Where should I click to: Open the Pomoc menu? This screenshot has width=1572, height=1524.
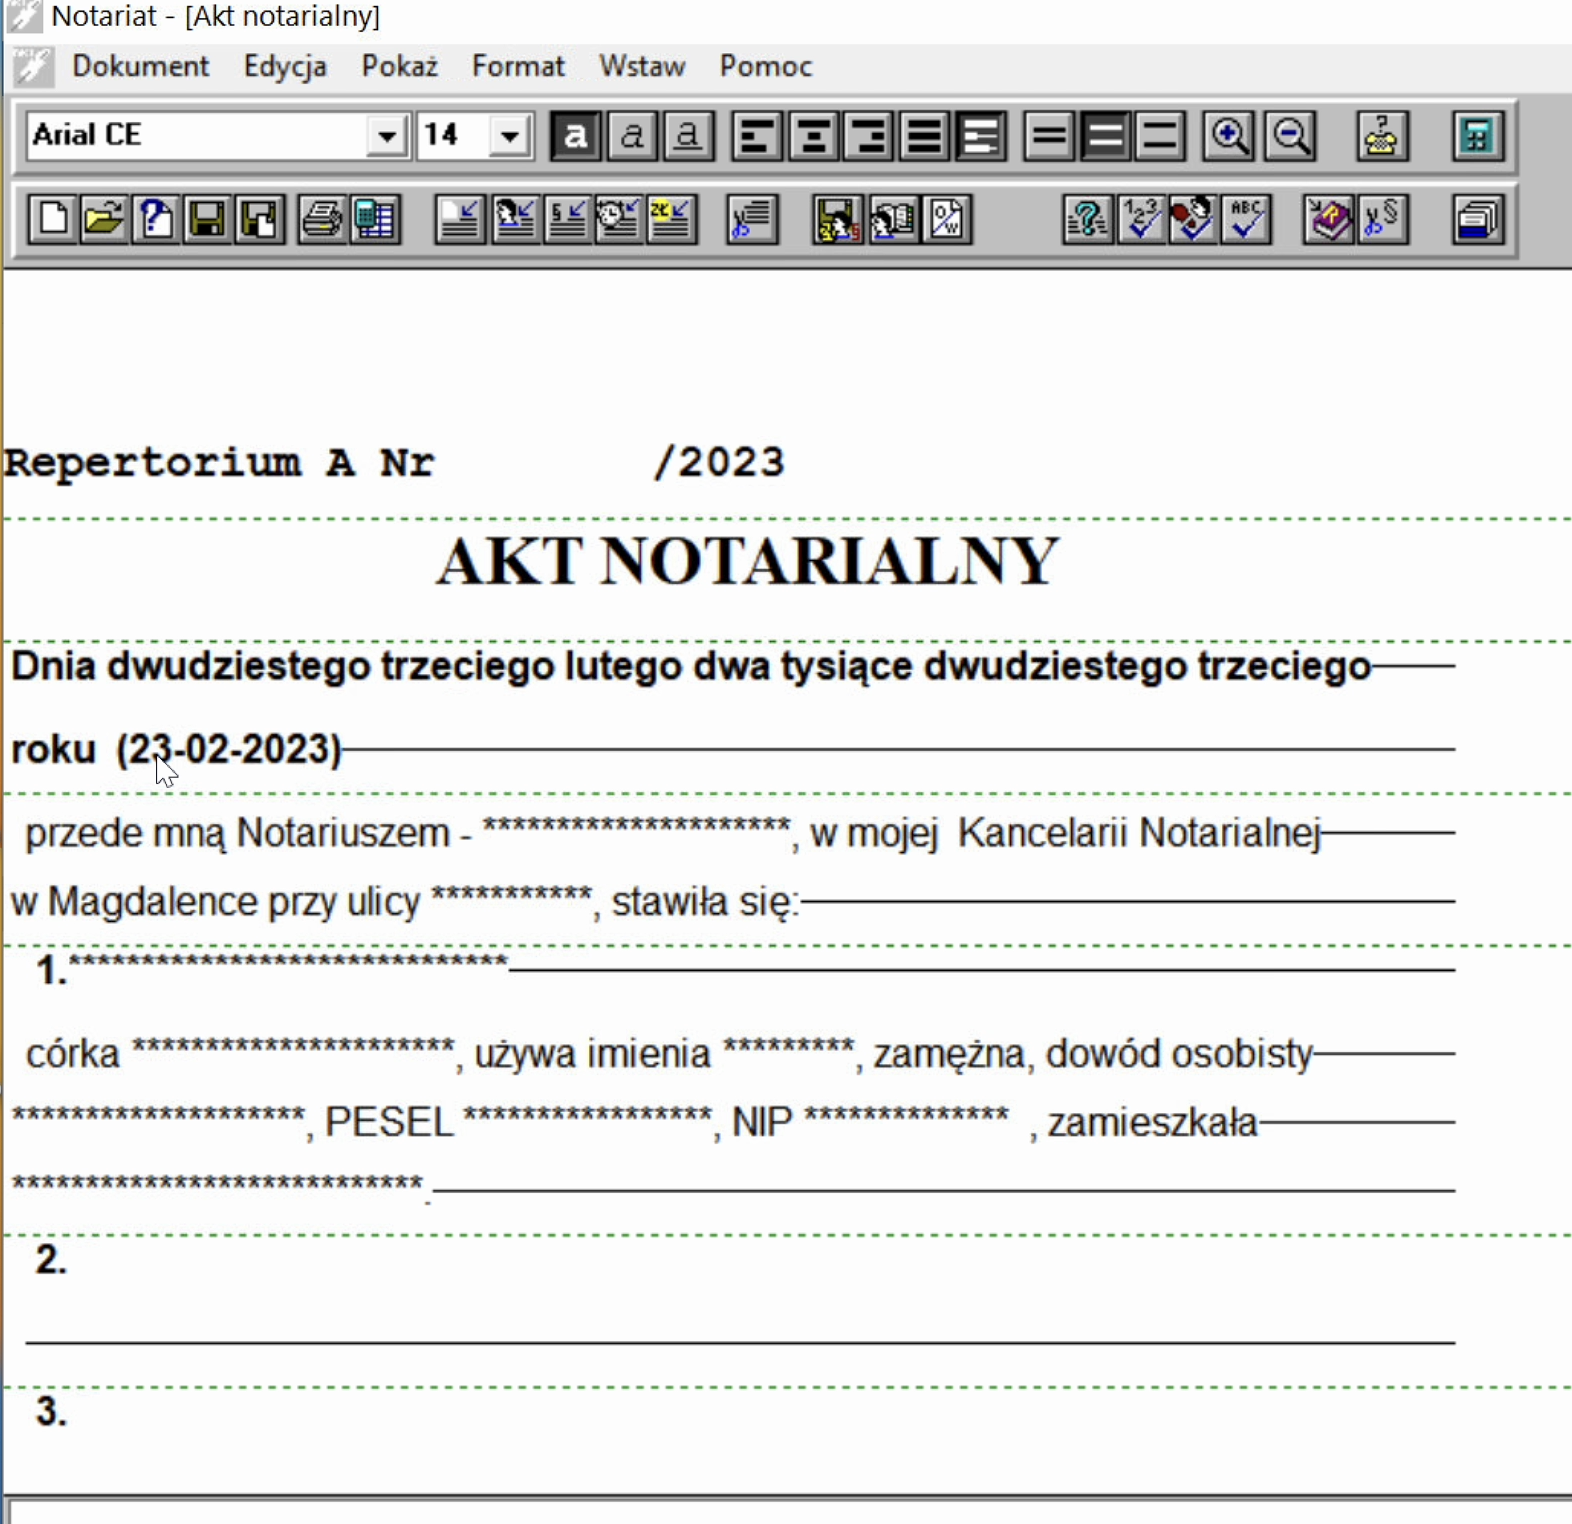[766, 66]
